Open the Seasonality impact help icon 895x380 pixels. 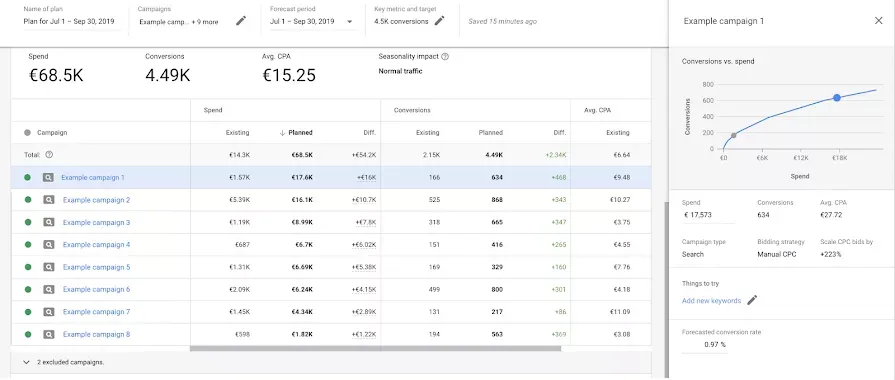pyautogui.click(x=445, y=56)
